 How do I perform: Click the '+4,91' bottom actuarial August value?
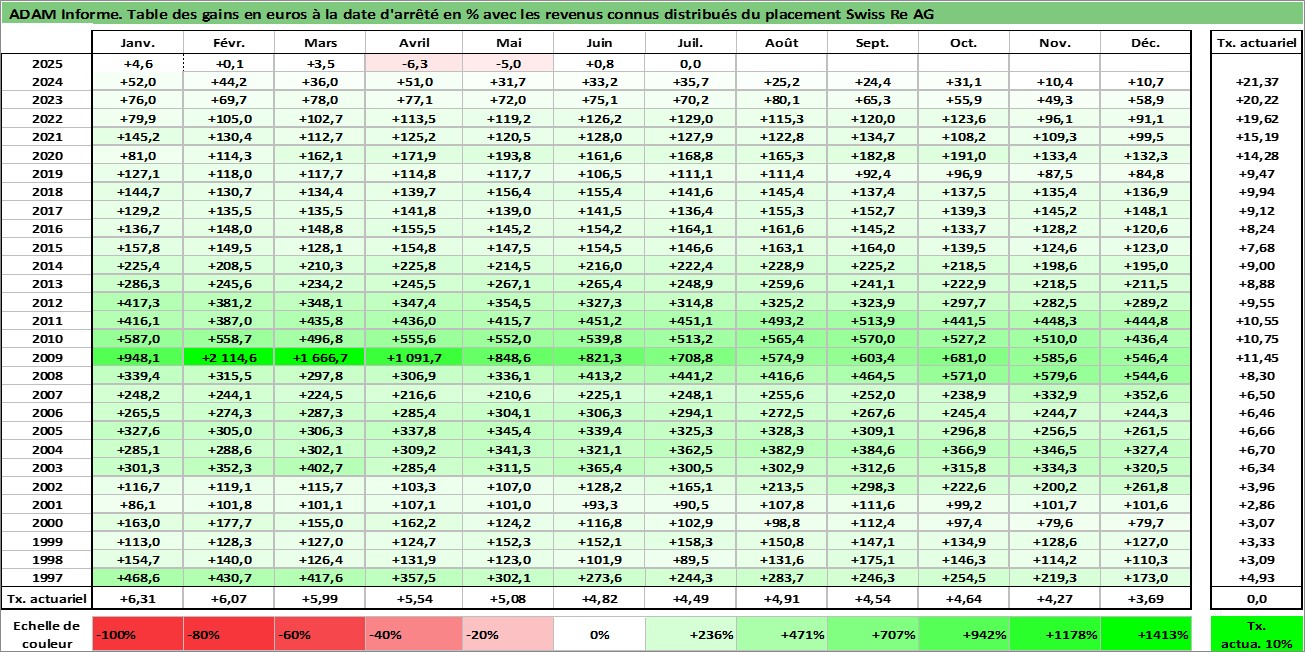click(x=782, y=598)
